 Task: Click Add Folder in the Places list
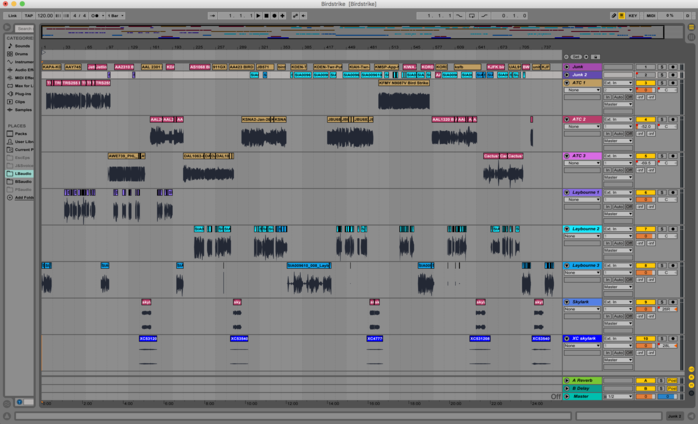coord(23,197)
